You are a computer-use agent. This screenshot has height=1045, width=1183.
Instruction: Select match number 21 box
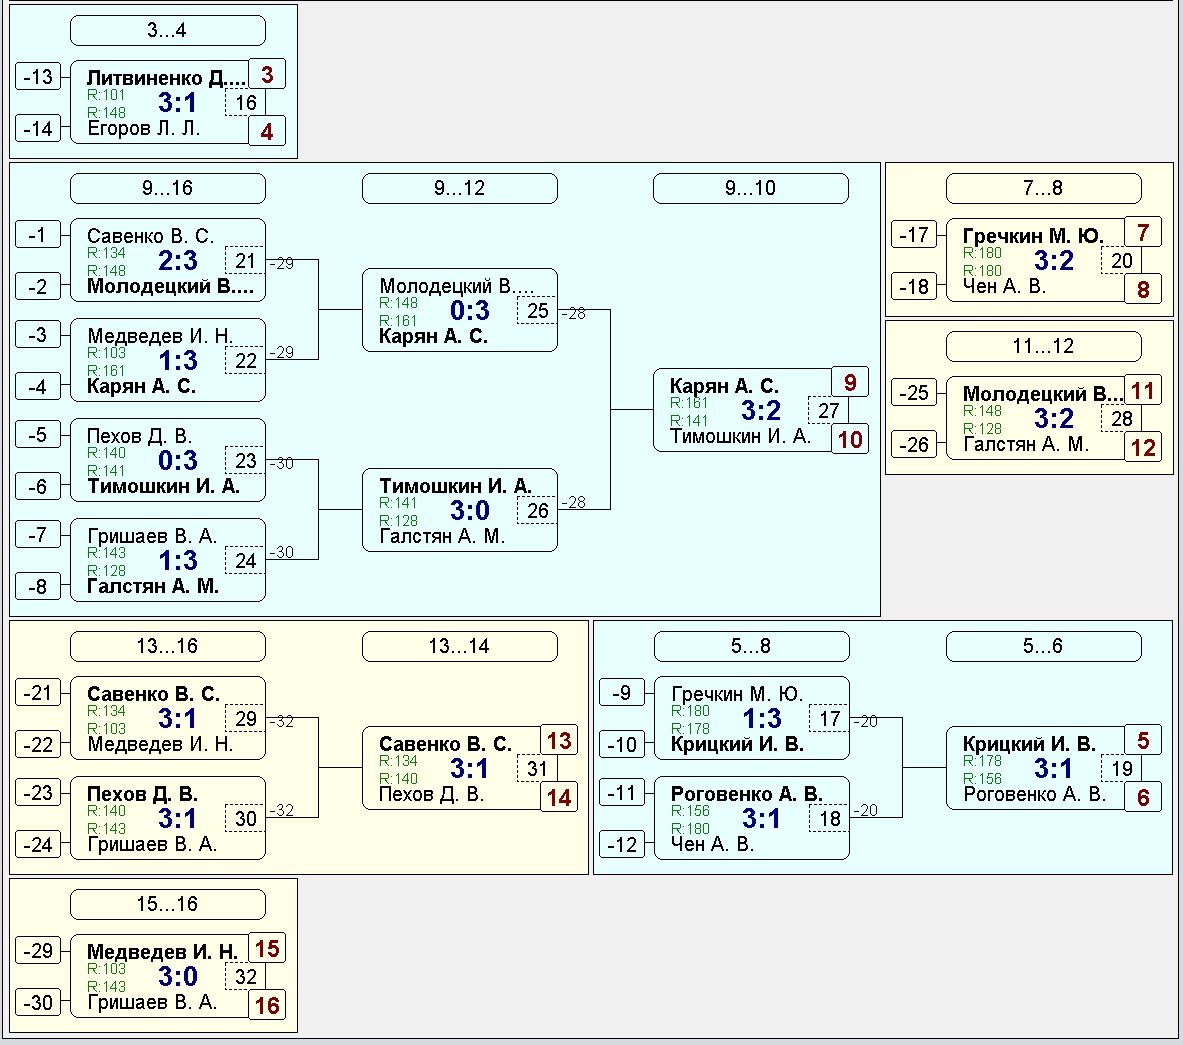pyautogui.click(x=245, y=261)
